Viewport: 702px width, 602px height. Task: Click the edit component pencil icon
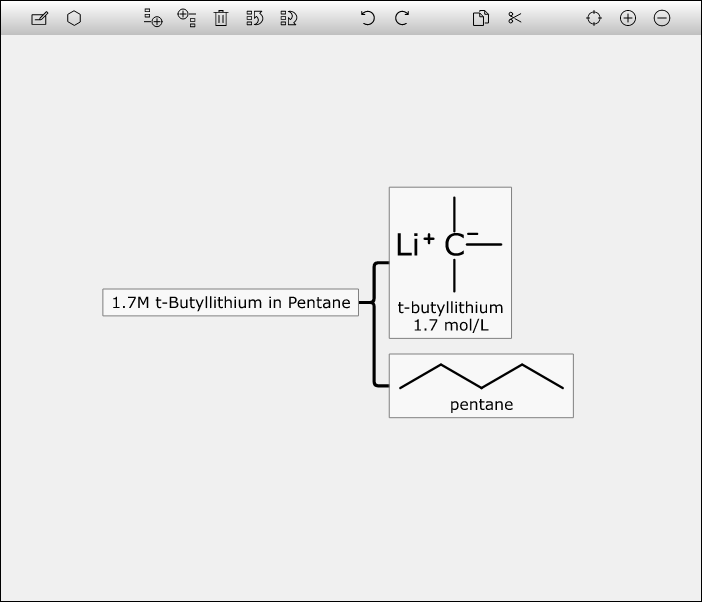(x=39, y=18)
